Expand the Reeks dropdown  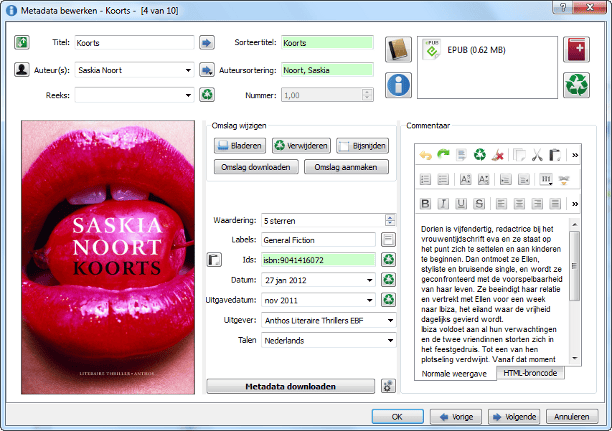[x=188, y=95]
